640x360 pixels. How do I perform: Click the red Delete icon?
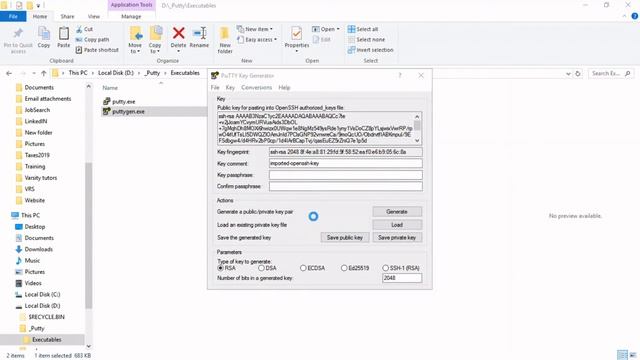178,33
